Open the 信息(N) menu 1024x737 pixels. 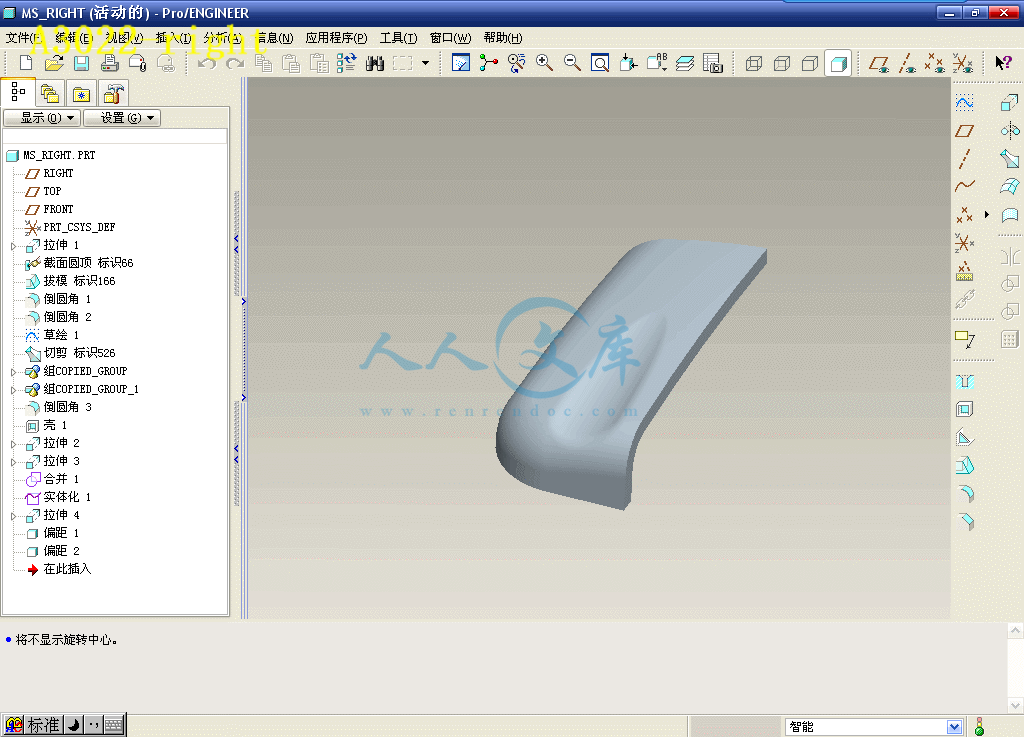coord(275,38)
